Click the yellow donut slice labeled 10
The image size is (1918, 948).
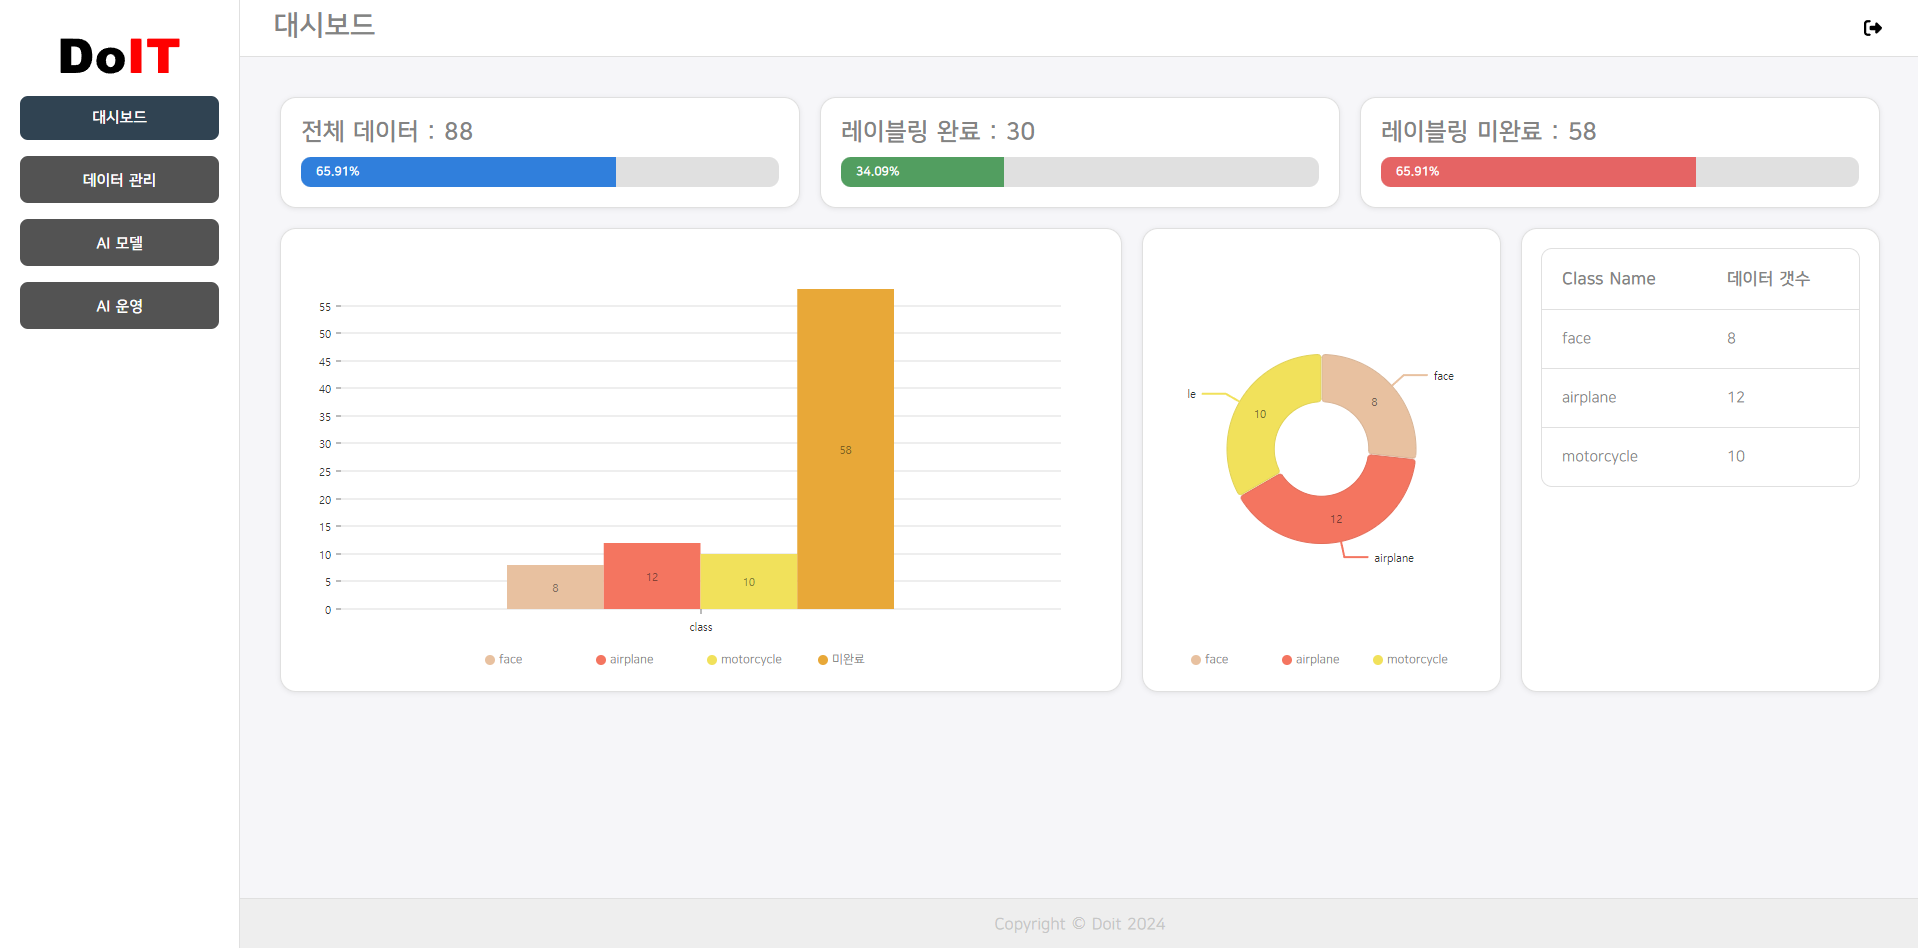(1262, 415)
